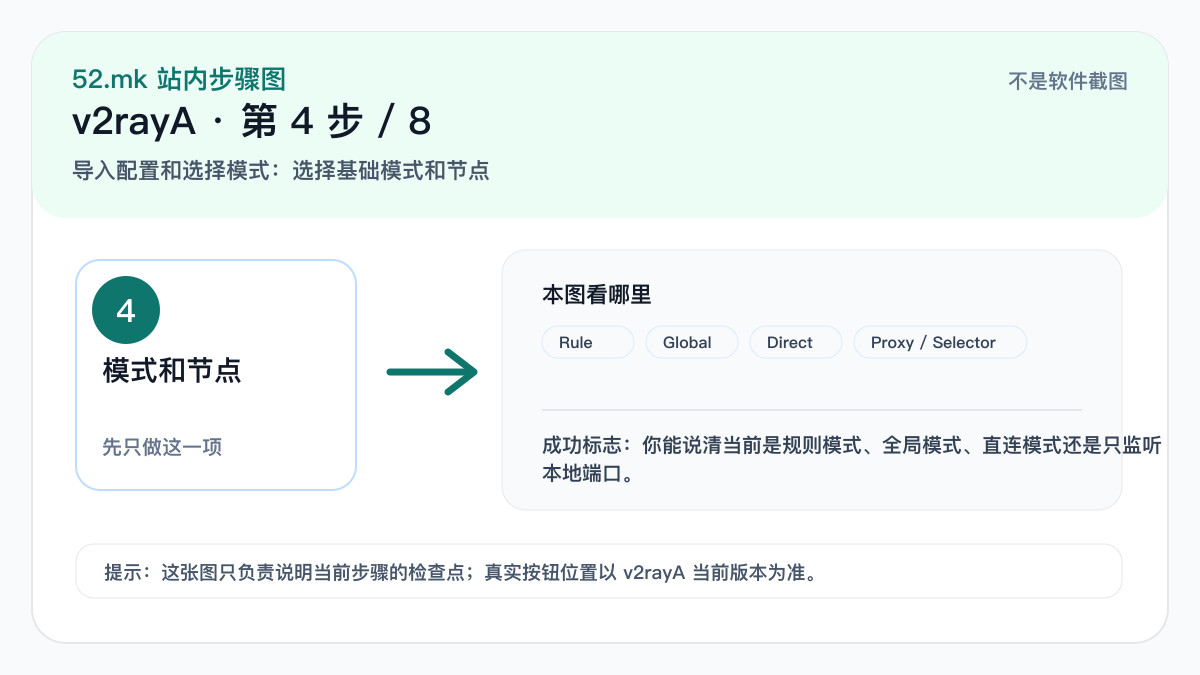Click the 导入配置和选择模式 subtitle
This screenshot has height=675, width=1200.
(x=281, y=170)
